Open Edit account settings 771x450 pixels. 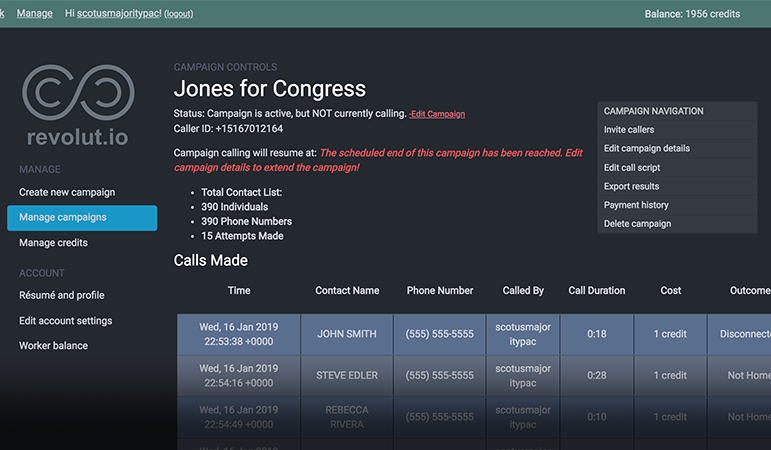(x=65, y=321)
